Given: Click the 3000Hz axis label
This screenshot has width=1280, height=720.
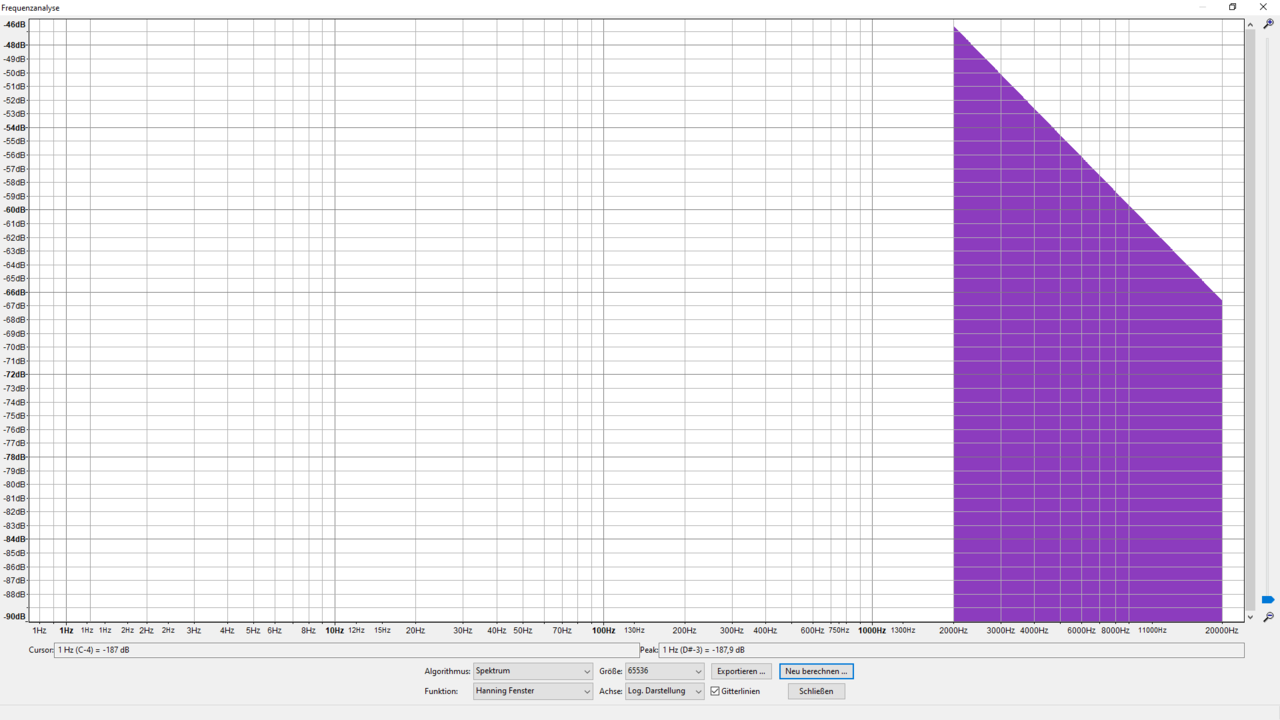Looking at the screenshot, I should point(1001,630).
